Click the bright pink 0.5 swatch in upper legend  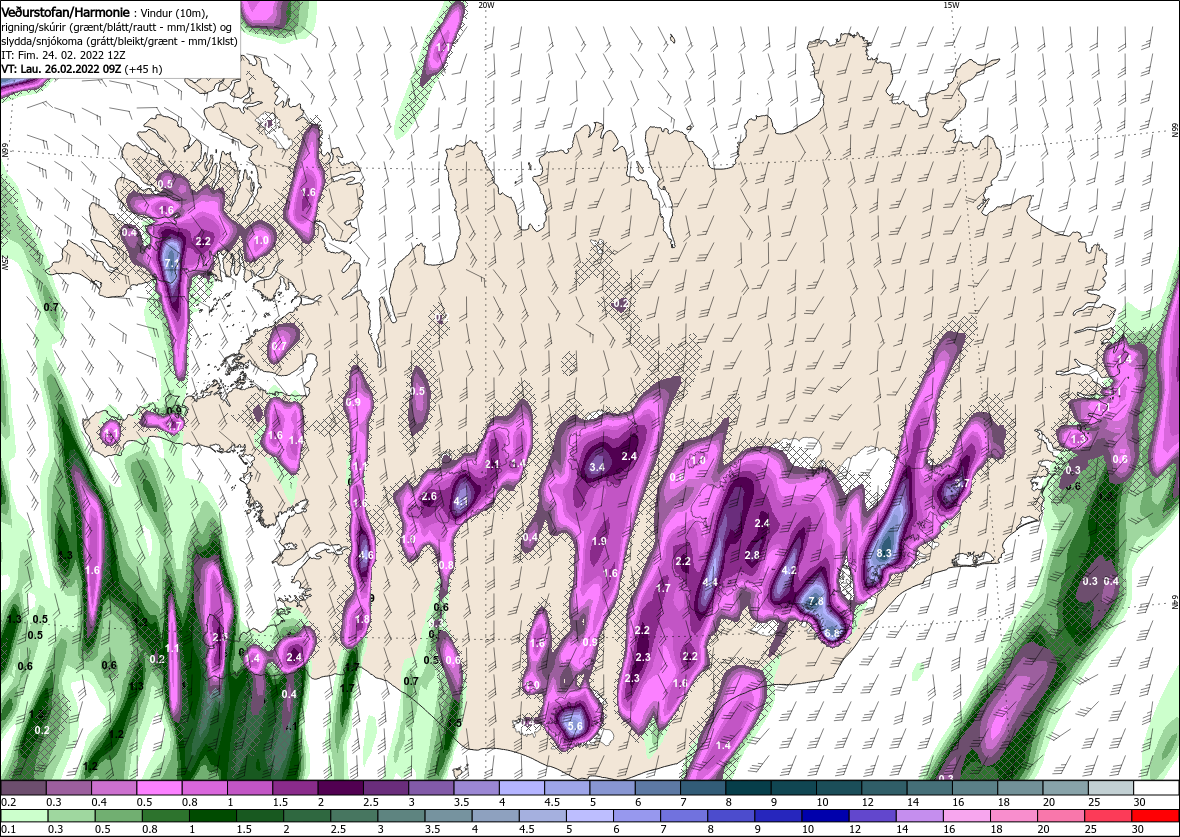(x=159, y=788)
